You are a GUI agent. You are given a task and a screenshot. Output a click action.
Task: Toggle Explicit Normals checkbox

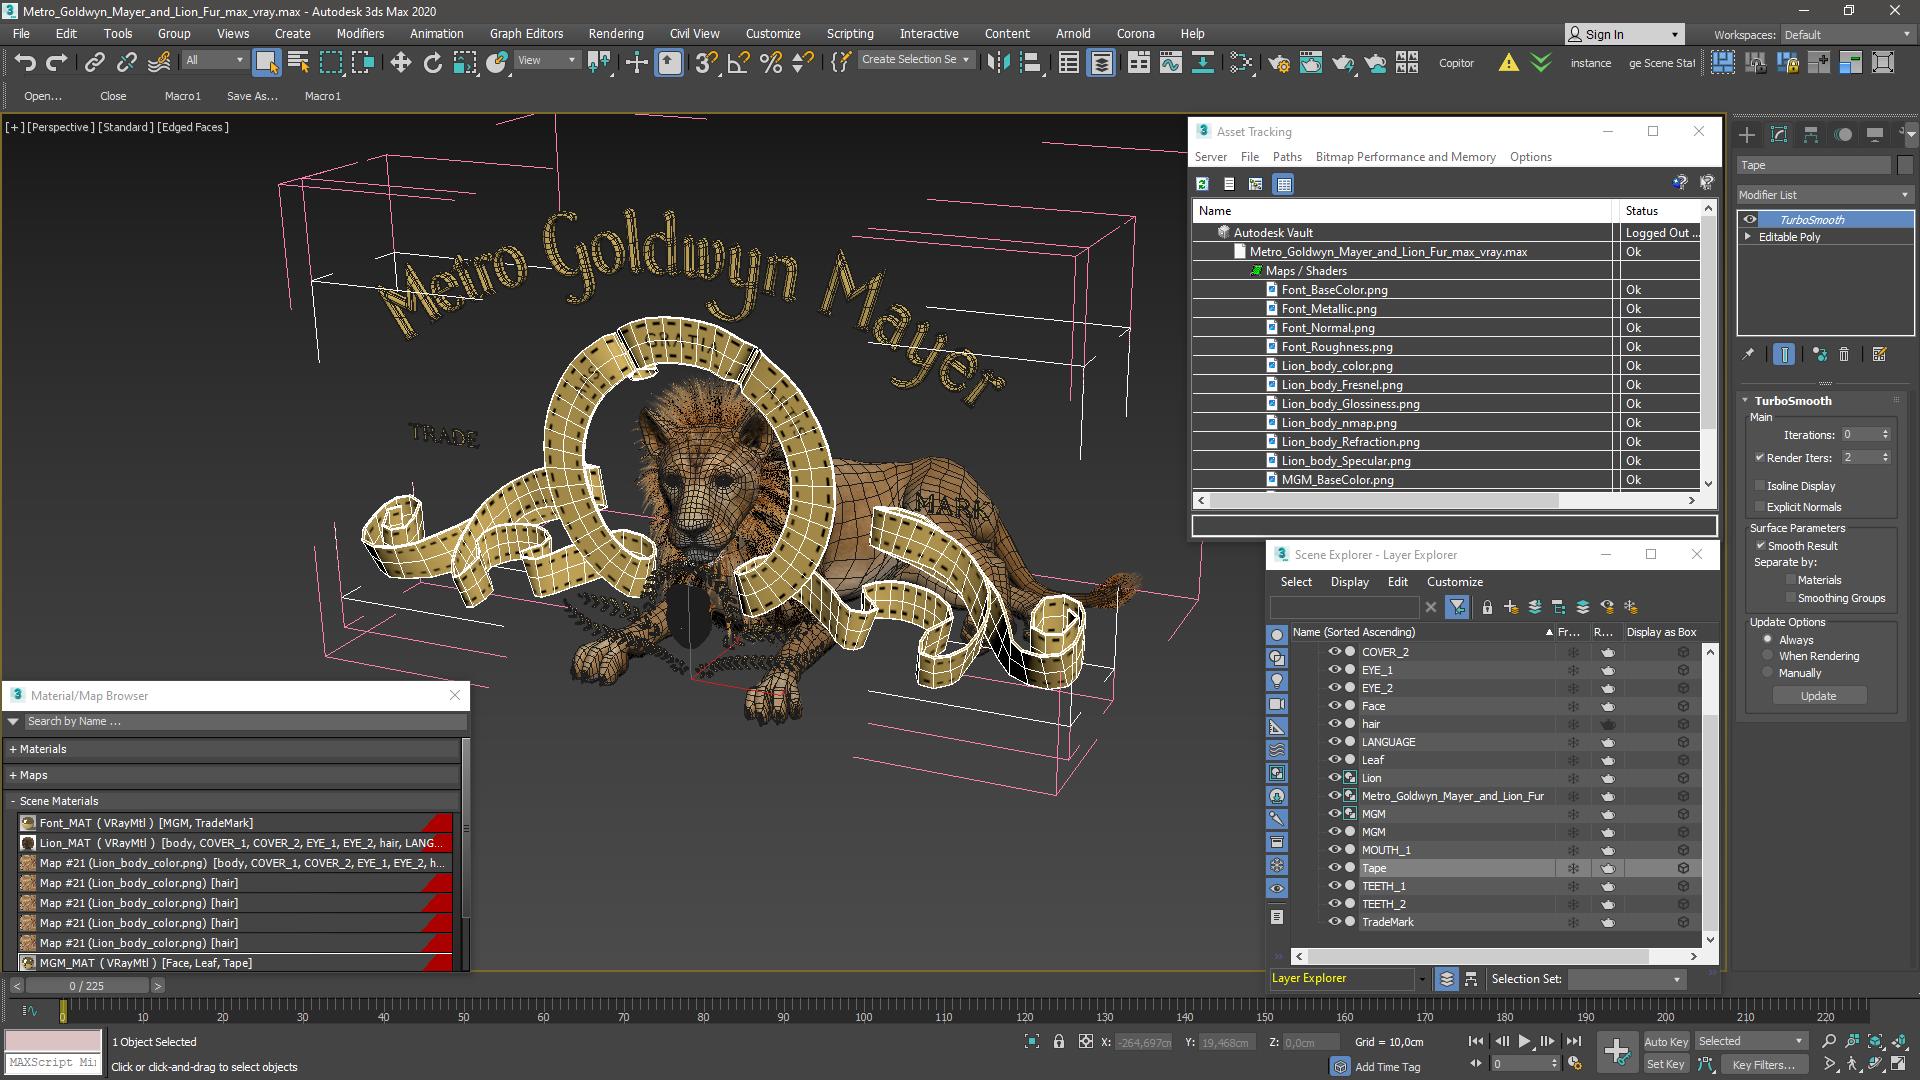click(x=1760, y=507)
